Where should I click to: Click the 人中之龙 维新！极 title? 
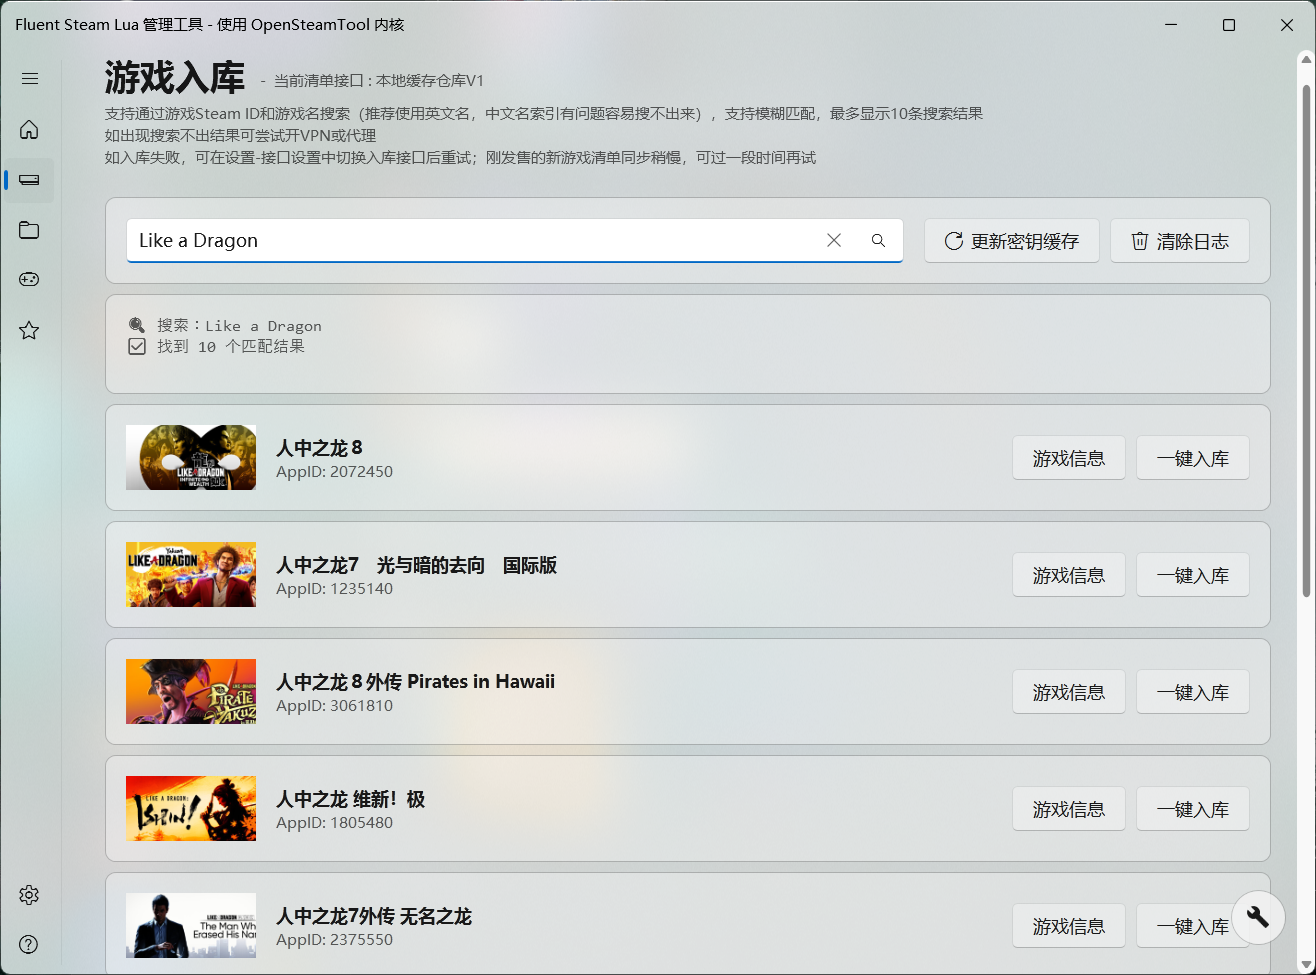(x=351, y=799)
